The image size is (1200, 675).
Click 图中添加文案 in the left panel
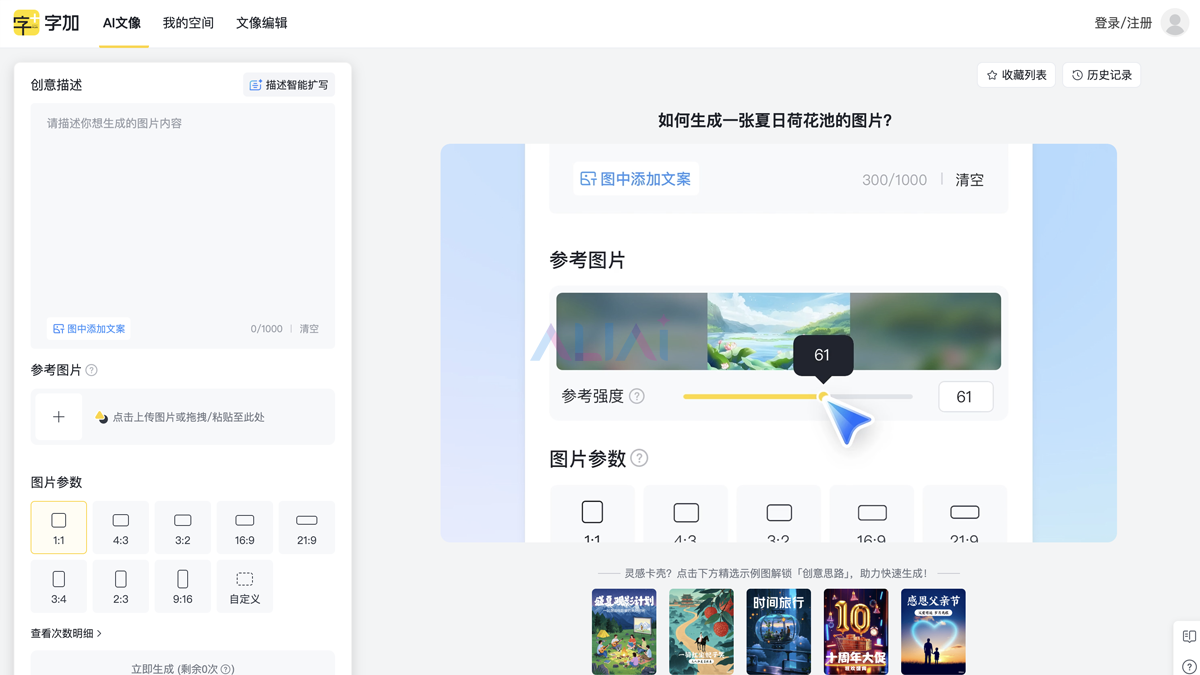[x=89, y=329]
